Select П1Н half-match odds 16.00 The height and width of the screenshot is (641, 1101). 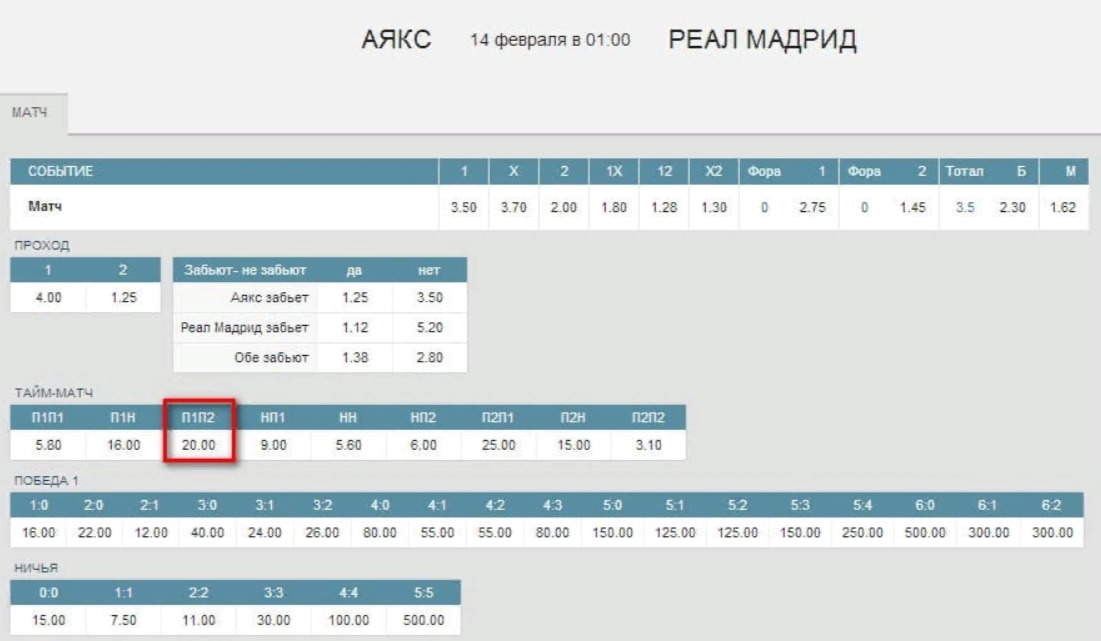[x=124, y=445]
